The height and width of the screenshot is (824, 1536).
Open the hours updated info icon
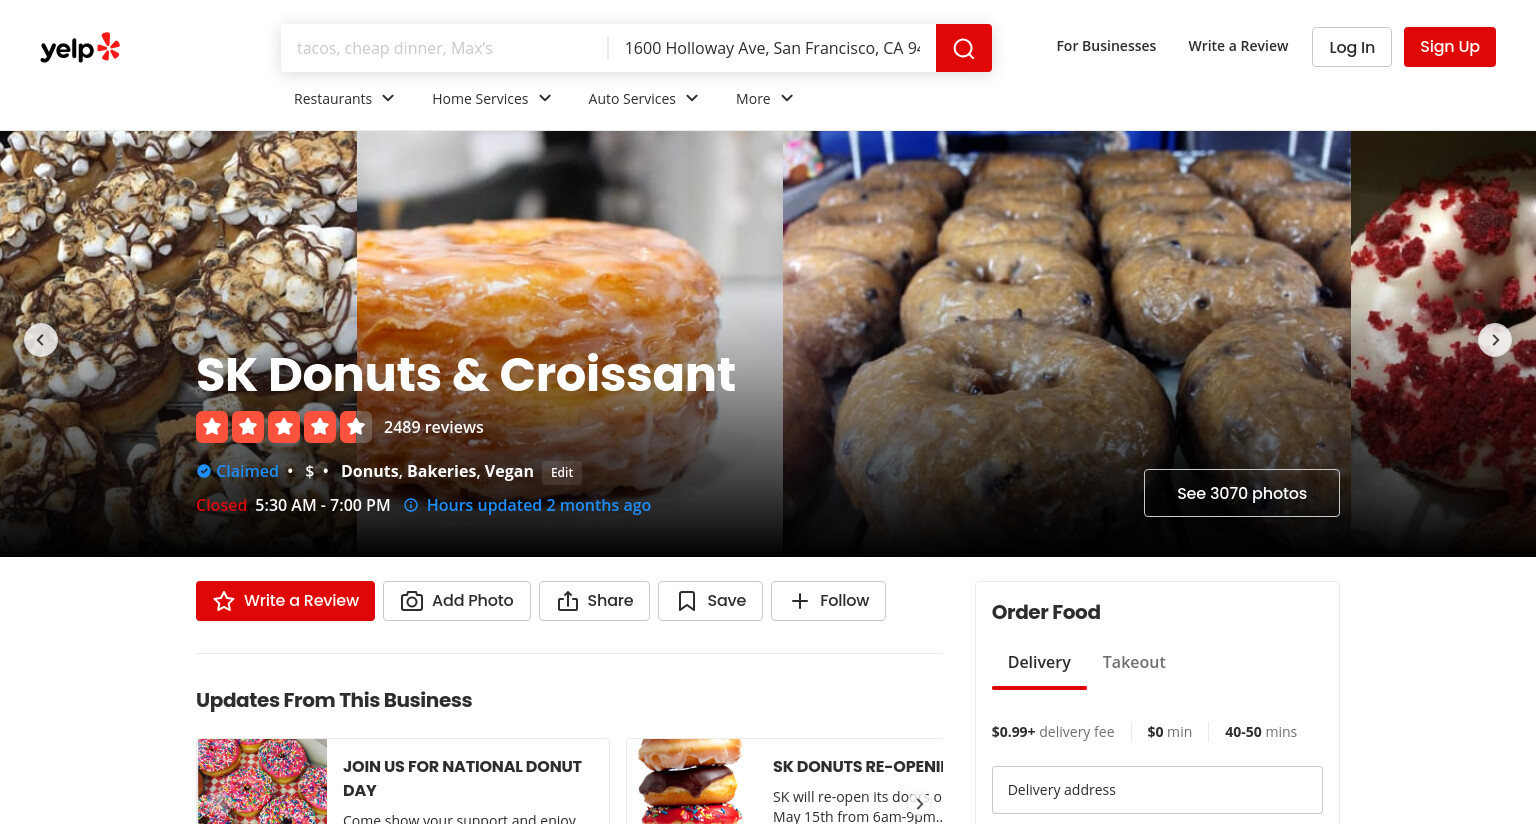coord(411,505)
